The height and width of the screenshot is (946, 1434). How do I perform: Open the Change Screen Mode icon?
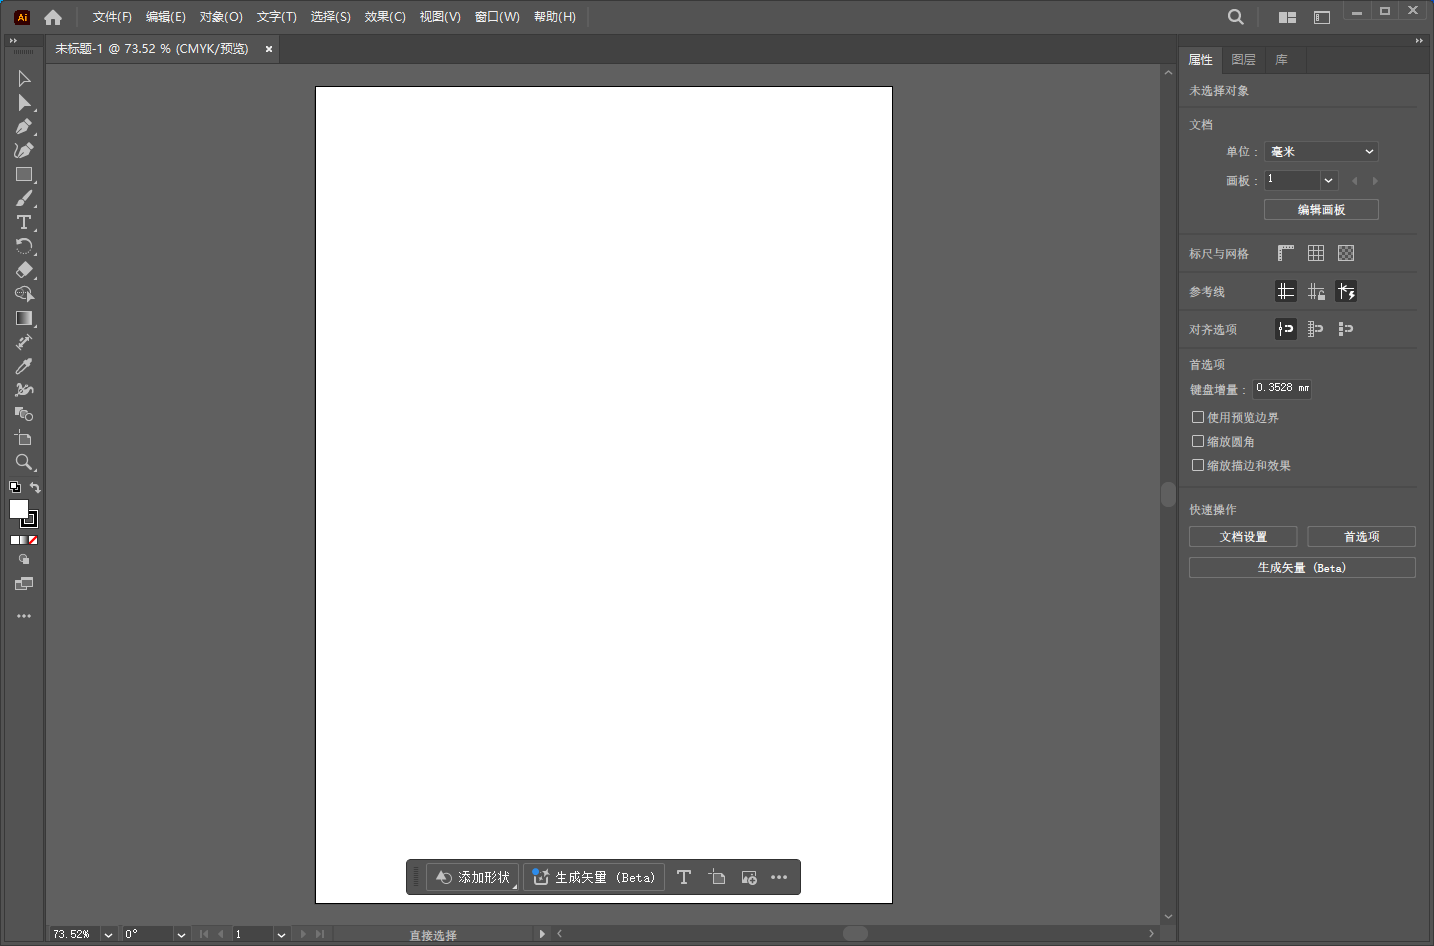24,584
